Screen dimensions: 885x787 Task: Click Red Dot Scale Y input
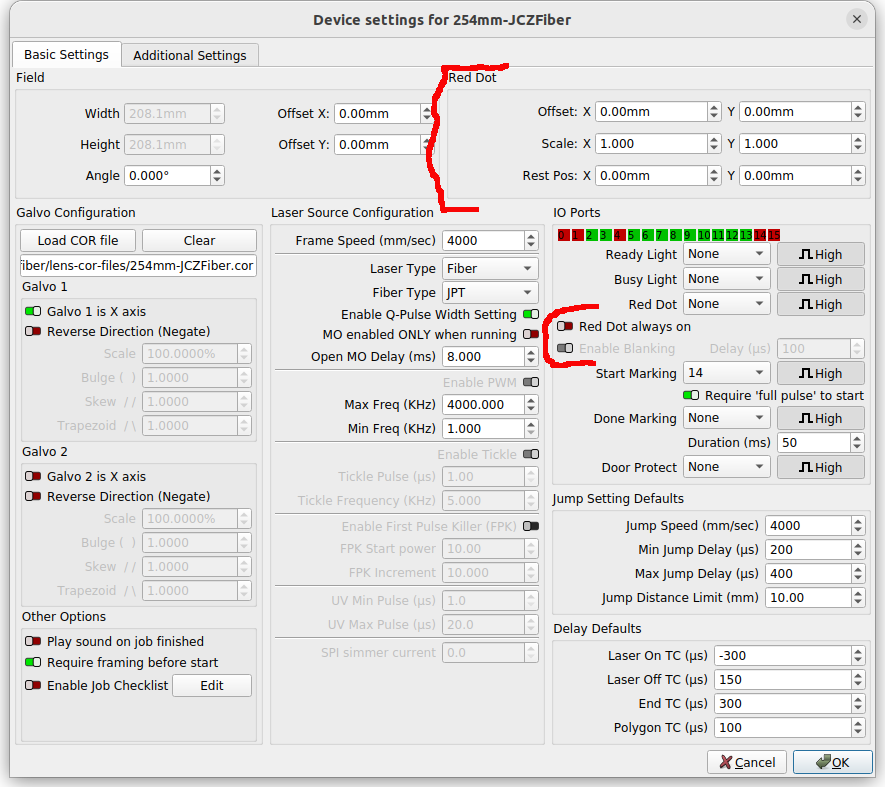pos(795,143)
